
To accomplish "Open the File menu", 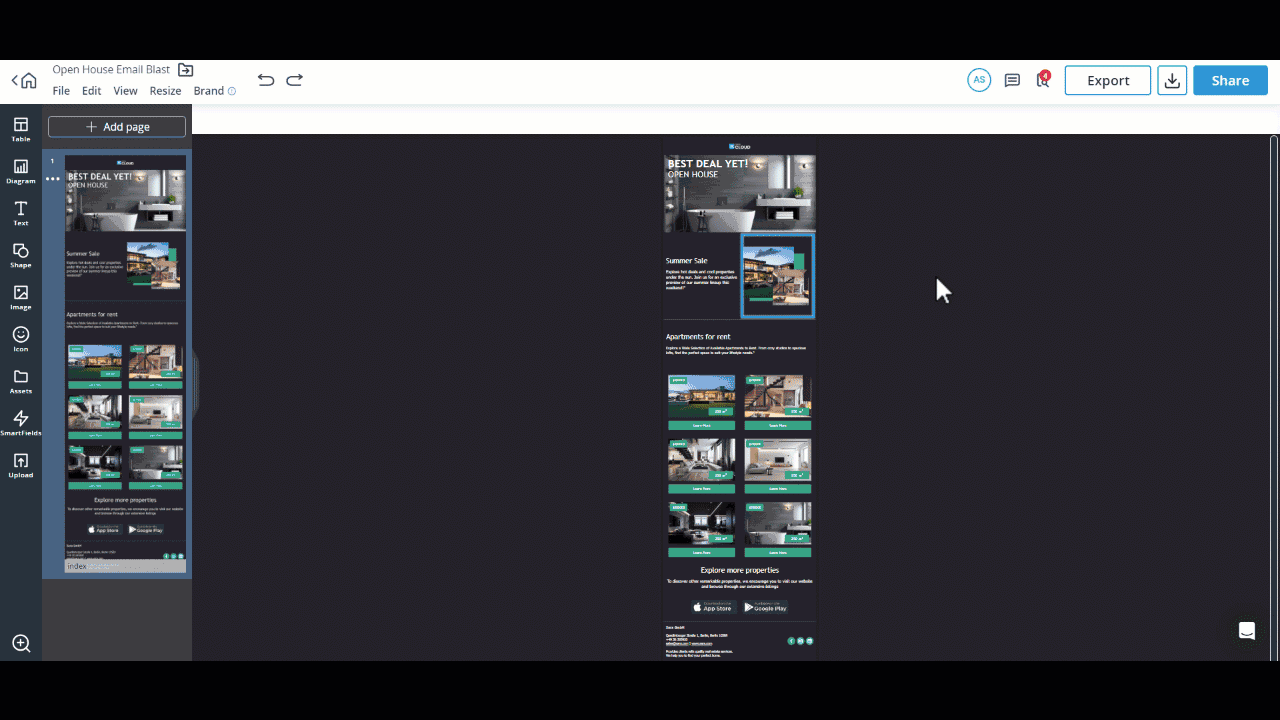I will [x=61, y=91].
